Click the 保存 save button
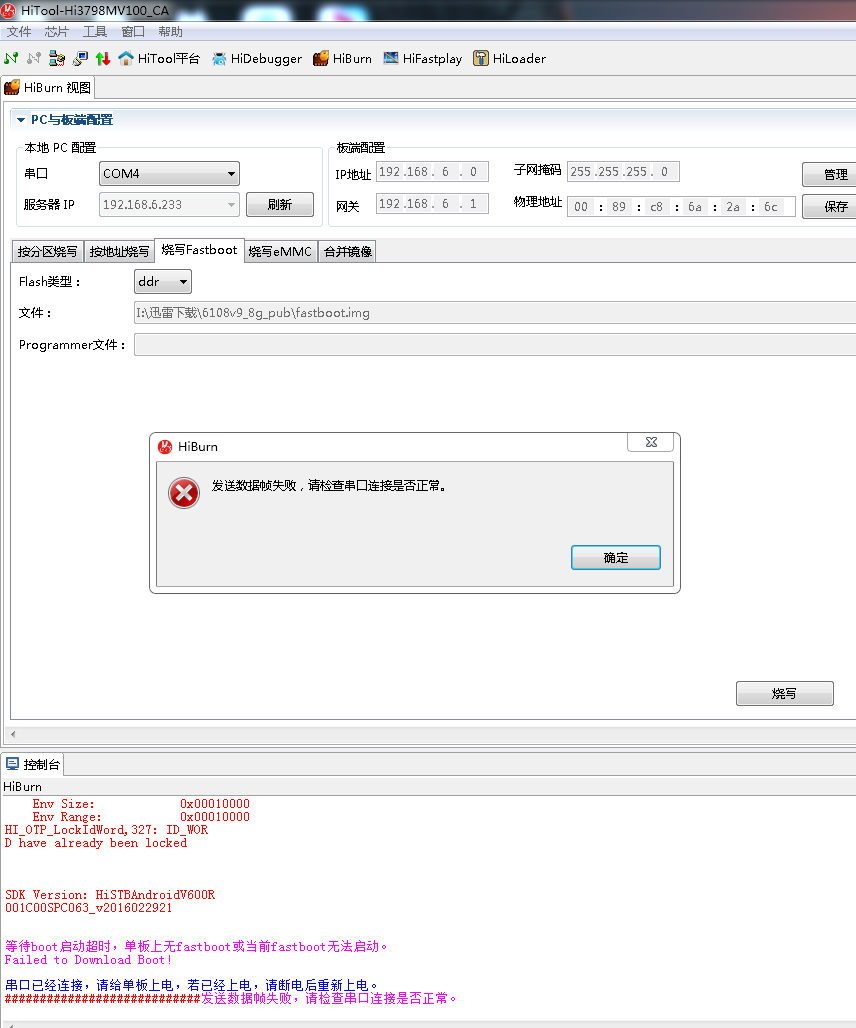856x1028 pixels. 830,207
